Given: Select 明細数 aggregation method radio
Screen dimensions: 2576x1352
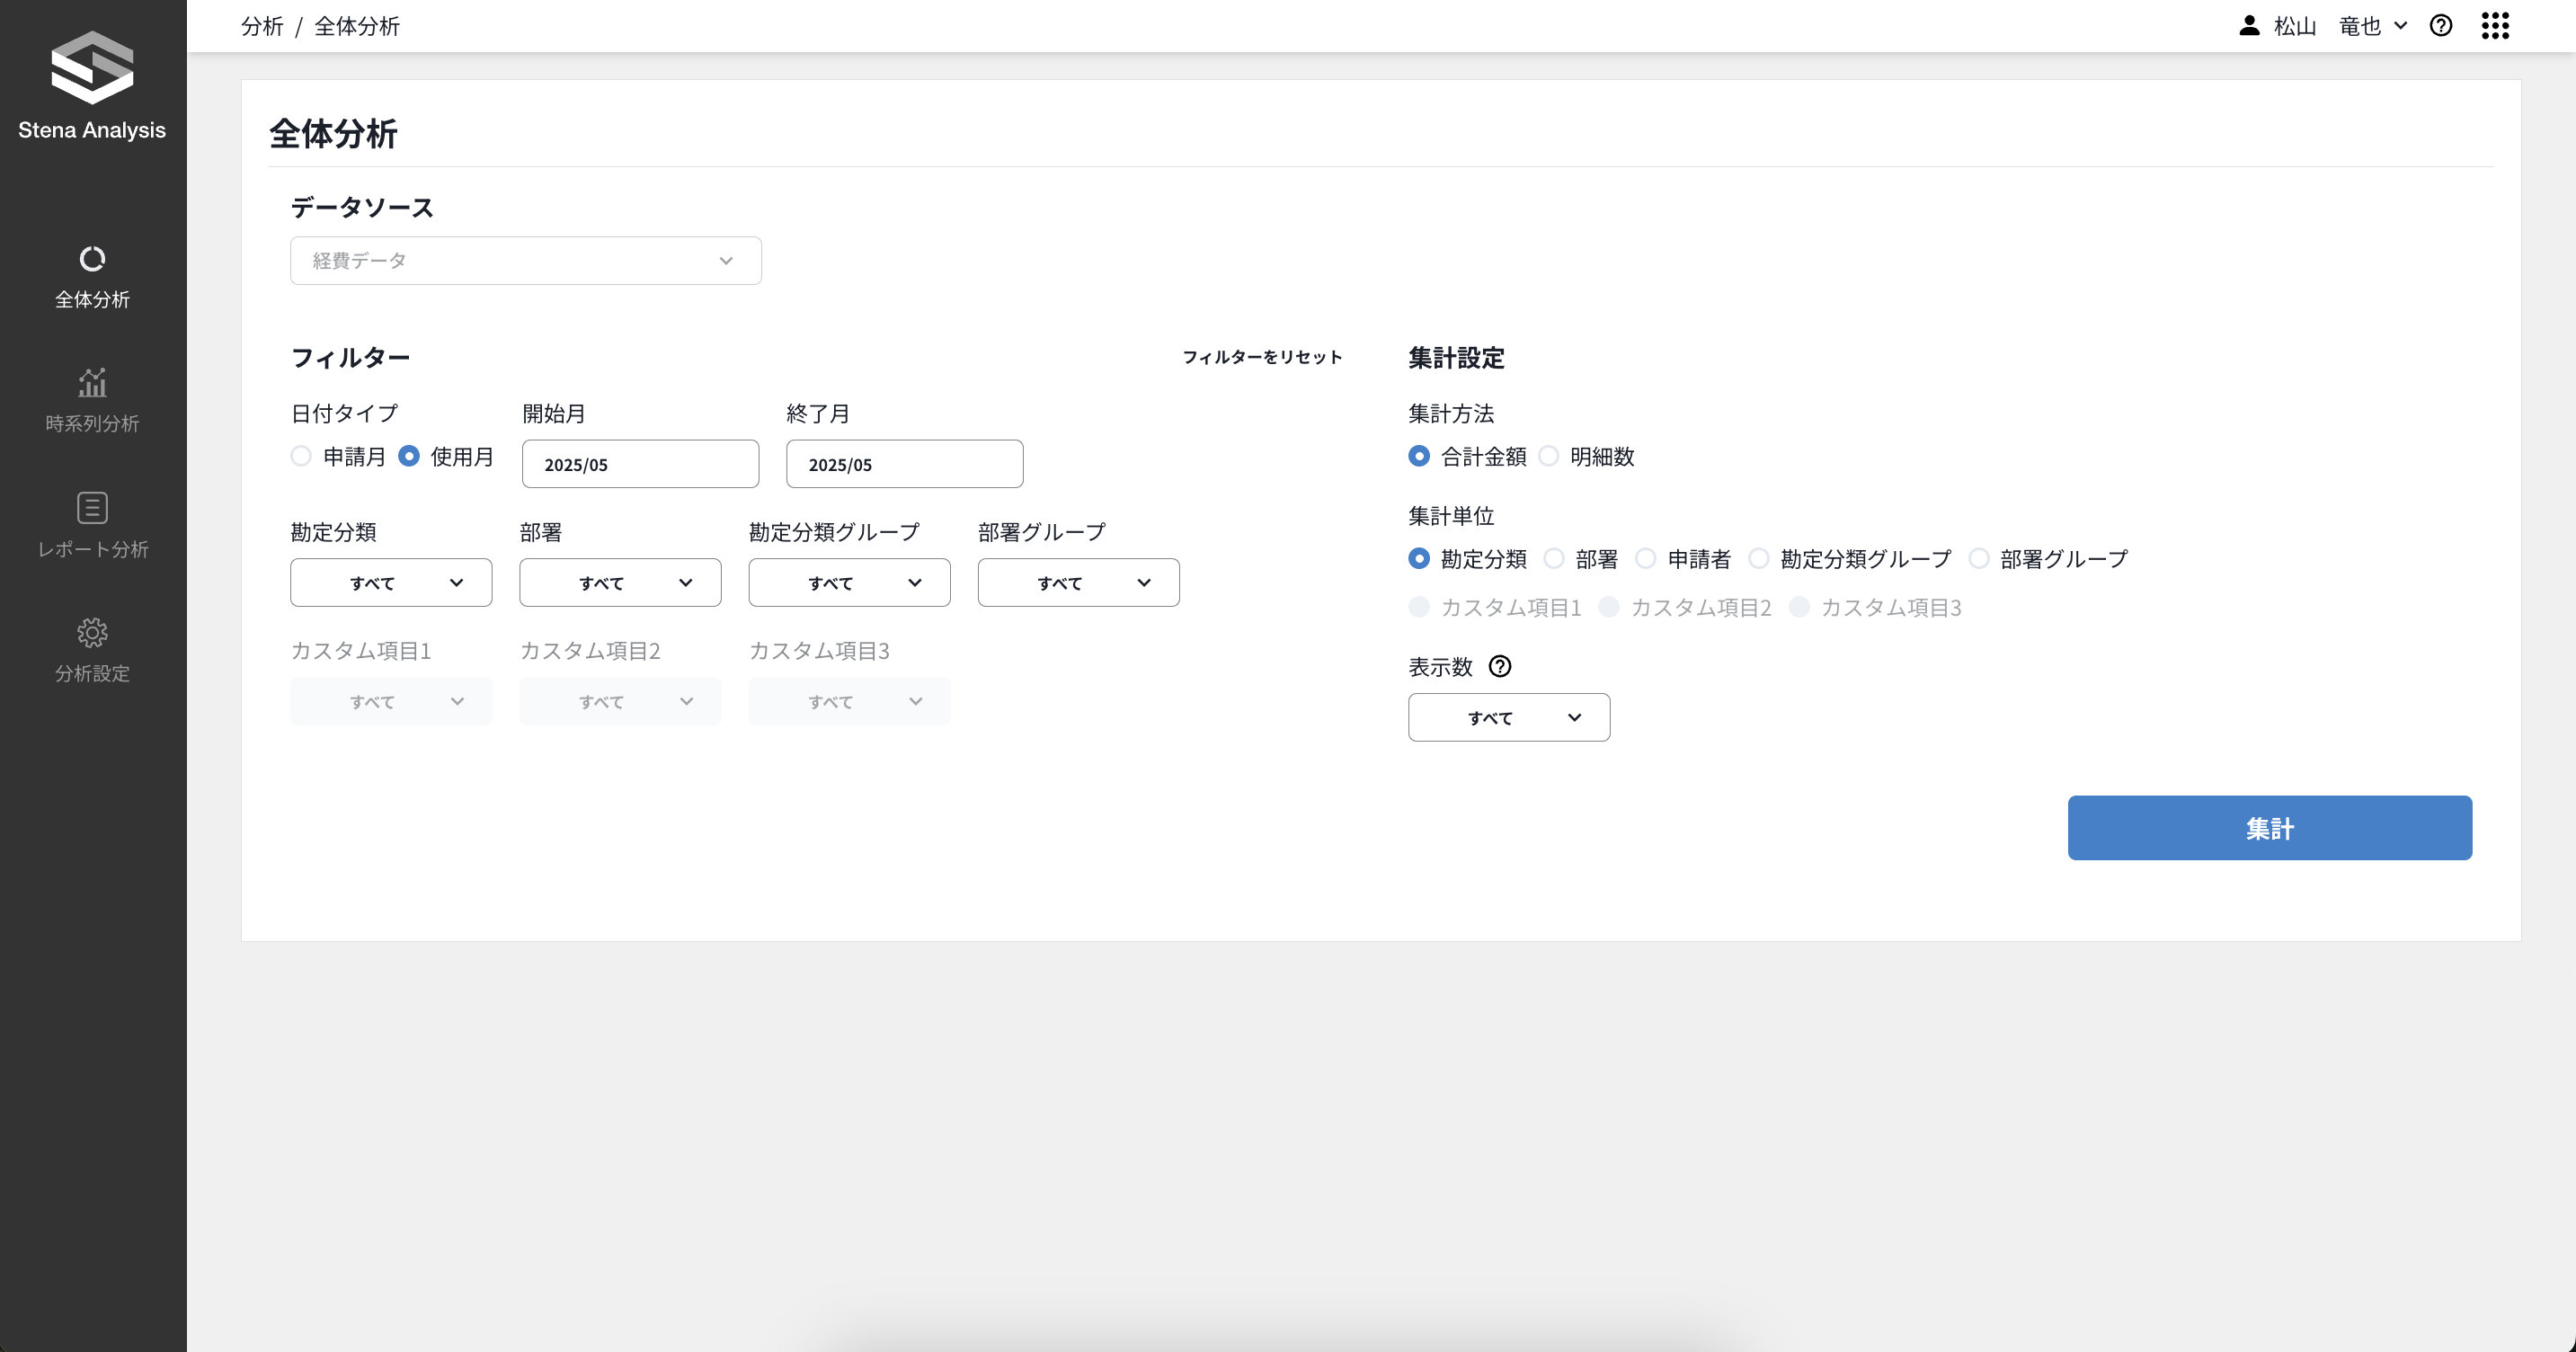Looking at the screenshot, I should (1549, 457).
